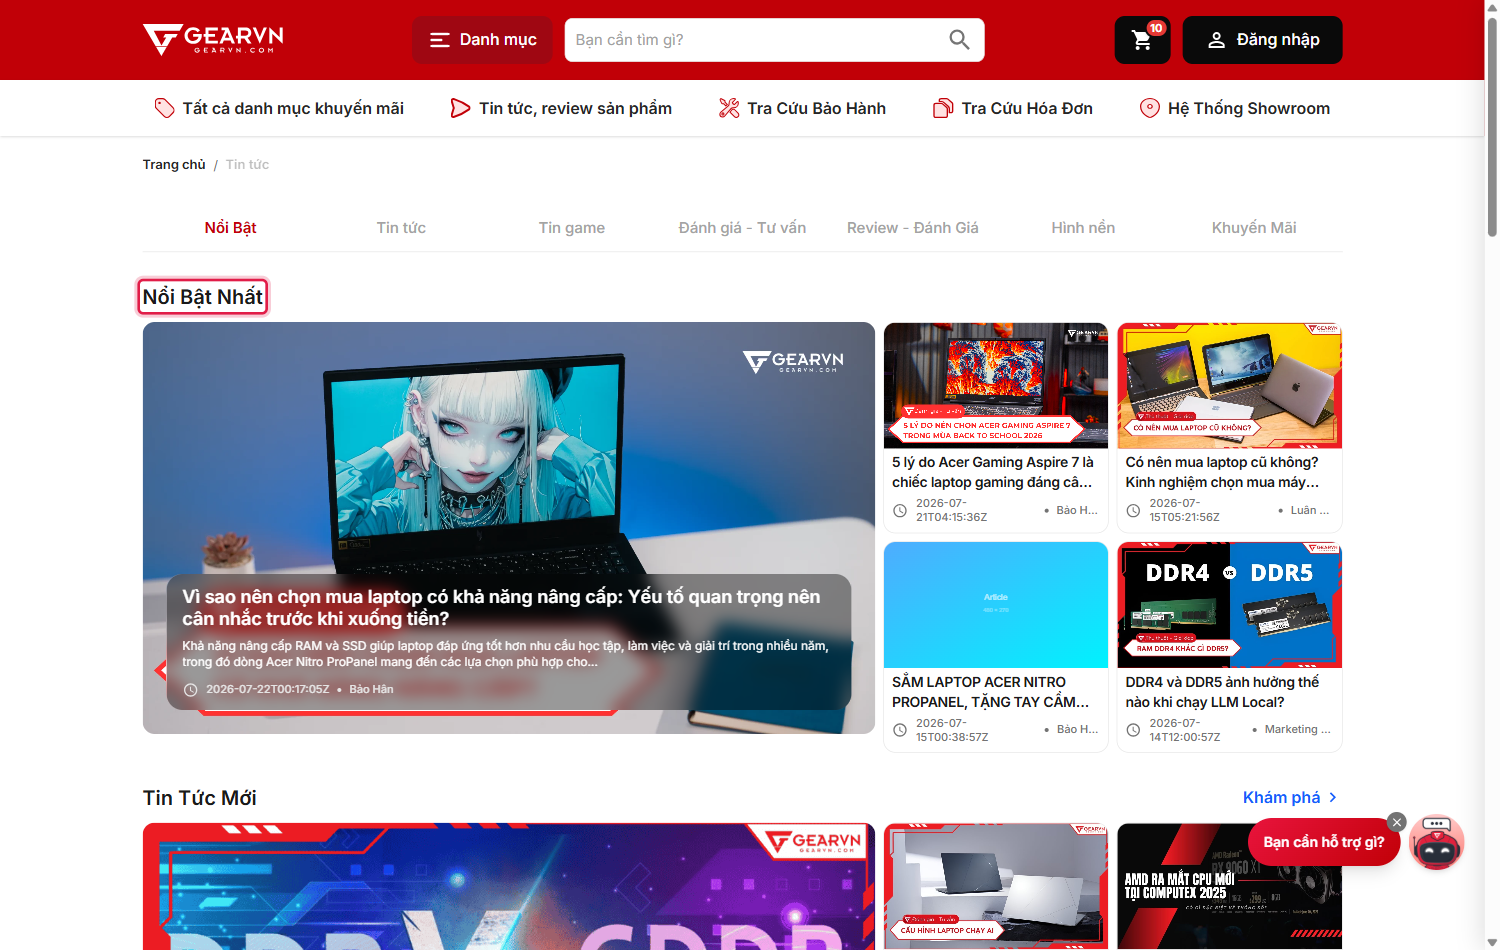Click the Đăng nhập login button
Viewport: 1500px width, 950px height.
[x=1262, y=40]
